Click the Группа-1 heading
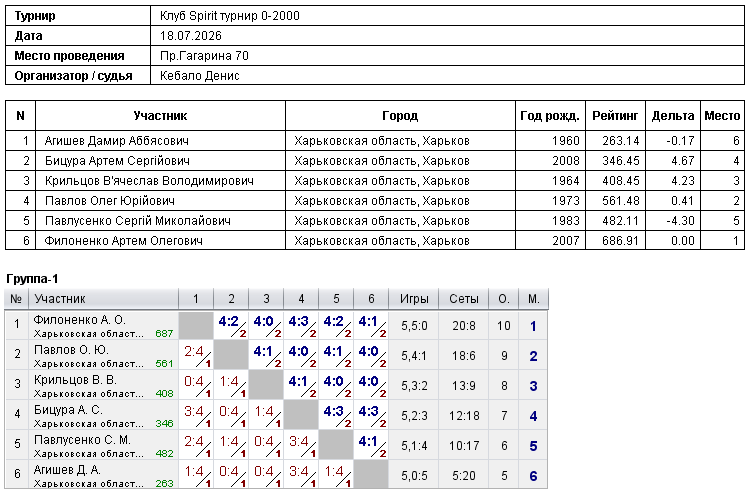 pyautogui.click(x=32, y=279)
